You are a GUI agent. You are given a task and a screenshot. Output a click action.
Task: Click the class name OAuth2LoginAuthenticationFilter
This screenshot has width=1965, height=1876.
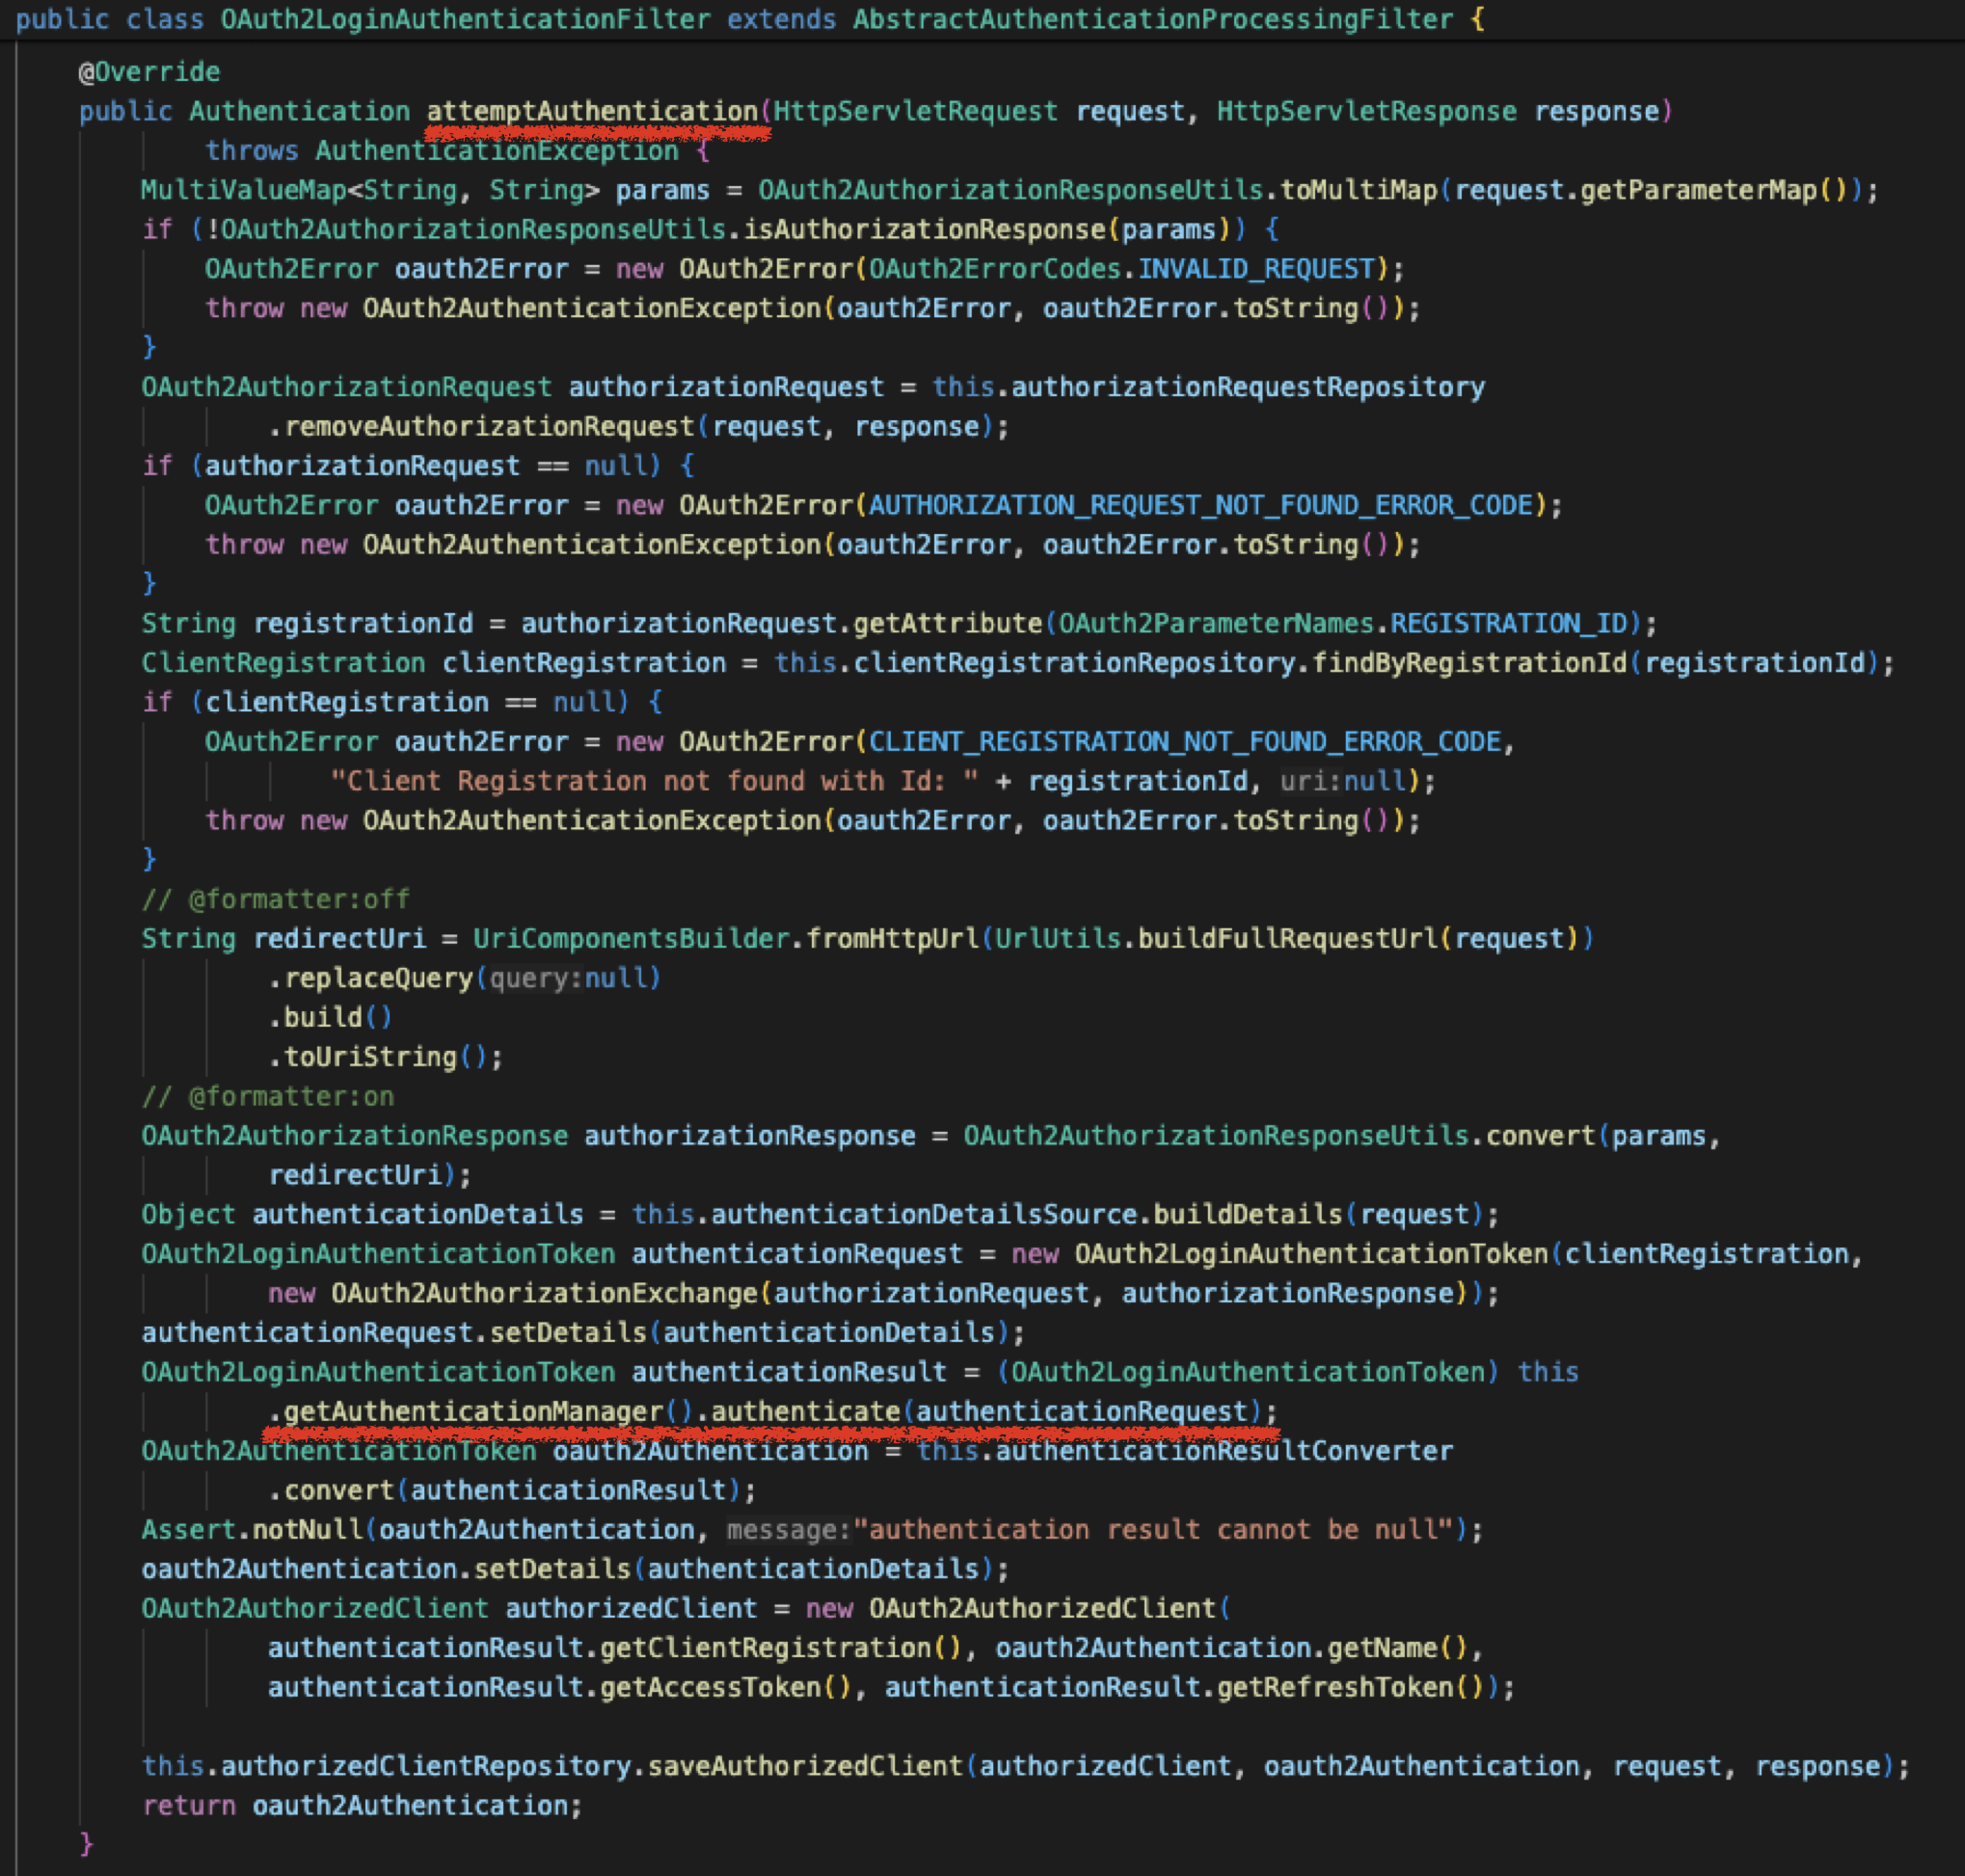(465, 19)
